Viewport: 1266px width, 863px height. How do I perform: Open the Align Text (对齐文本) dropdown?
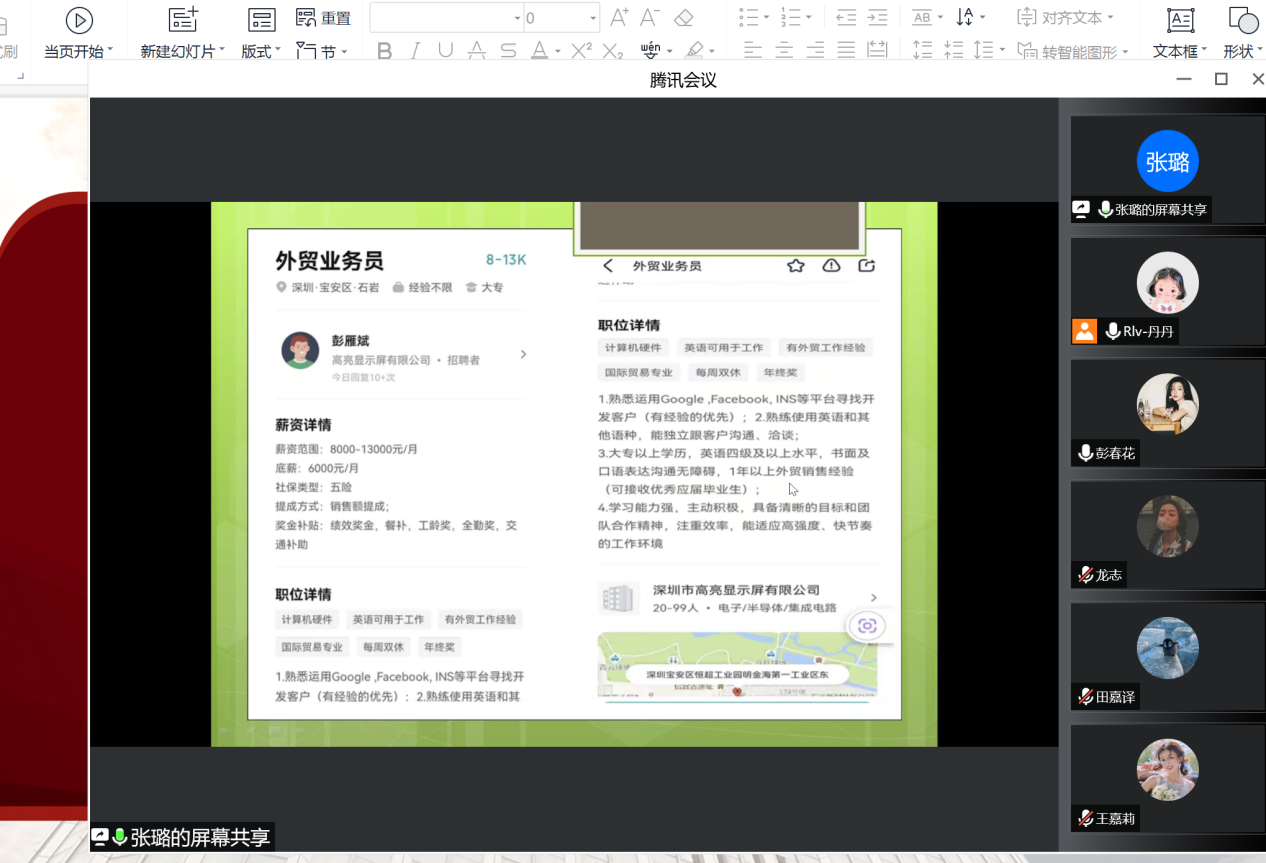click(x=1064, y=18)
